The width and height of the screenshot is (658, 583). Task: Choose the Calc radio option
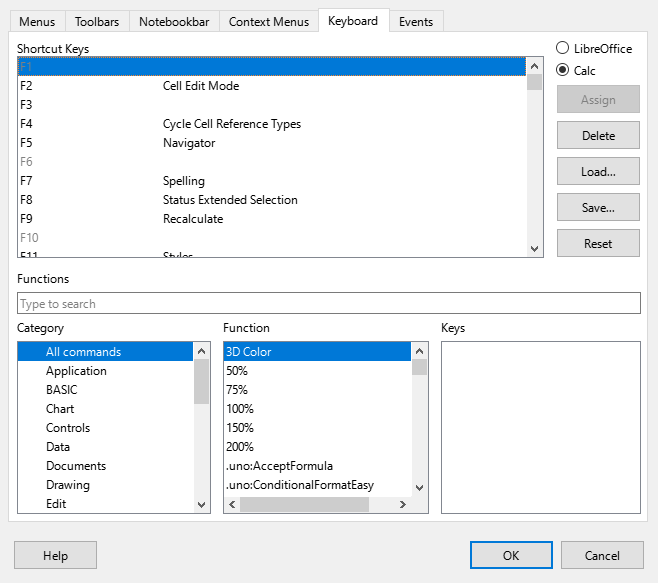576,70
